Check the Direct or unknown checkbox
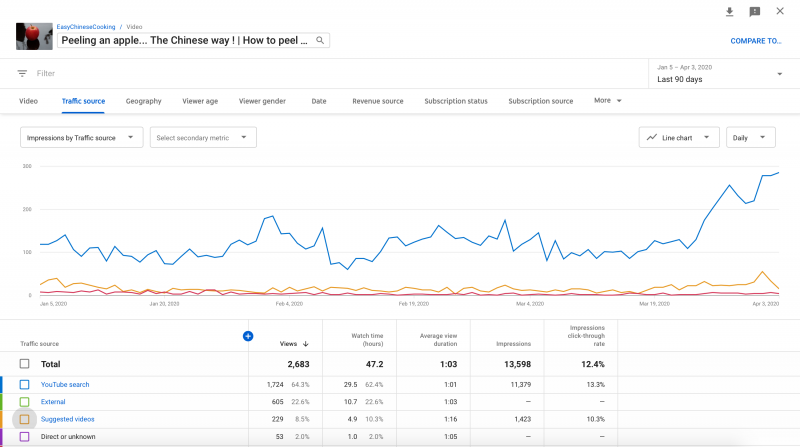The height and width of the screenshot is (447, 800). (25, 436)
